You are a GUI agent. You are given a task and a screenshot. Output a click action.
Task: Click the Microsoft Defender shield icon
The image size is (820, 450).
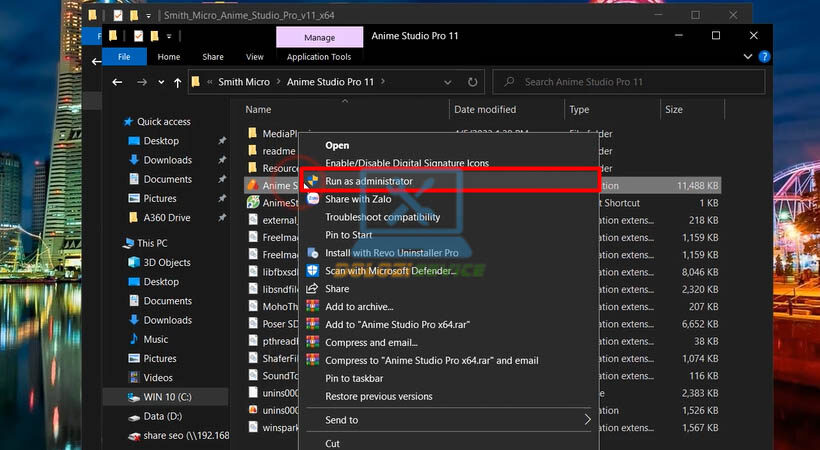313,271
